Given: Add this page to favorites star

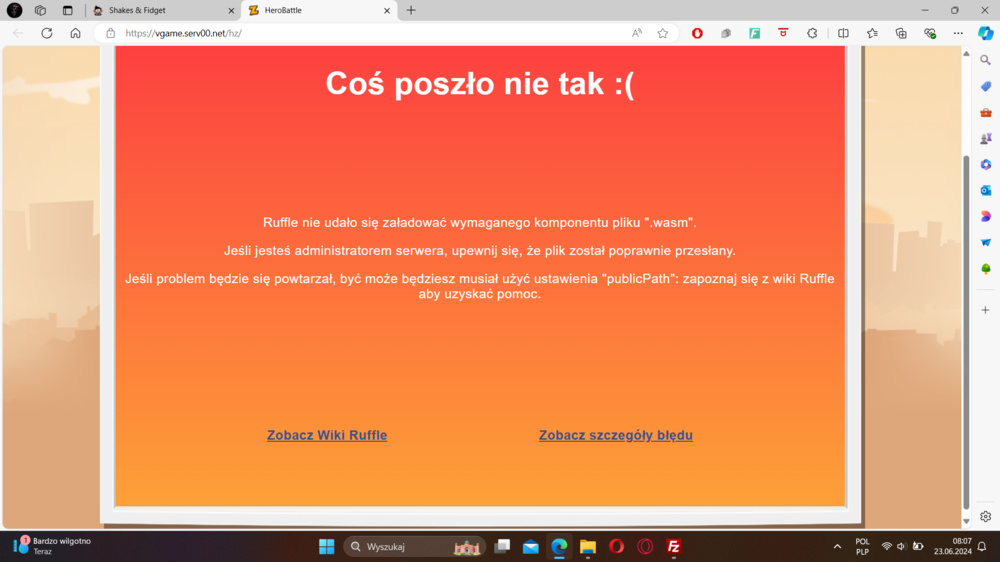Looking at the screenshot, I should (x=663, y=33).
